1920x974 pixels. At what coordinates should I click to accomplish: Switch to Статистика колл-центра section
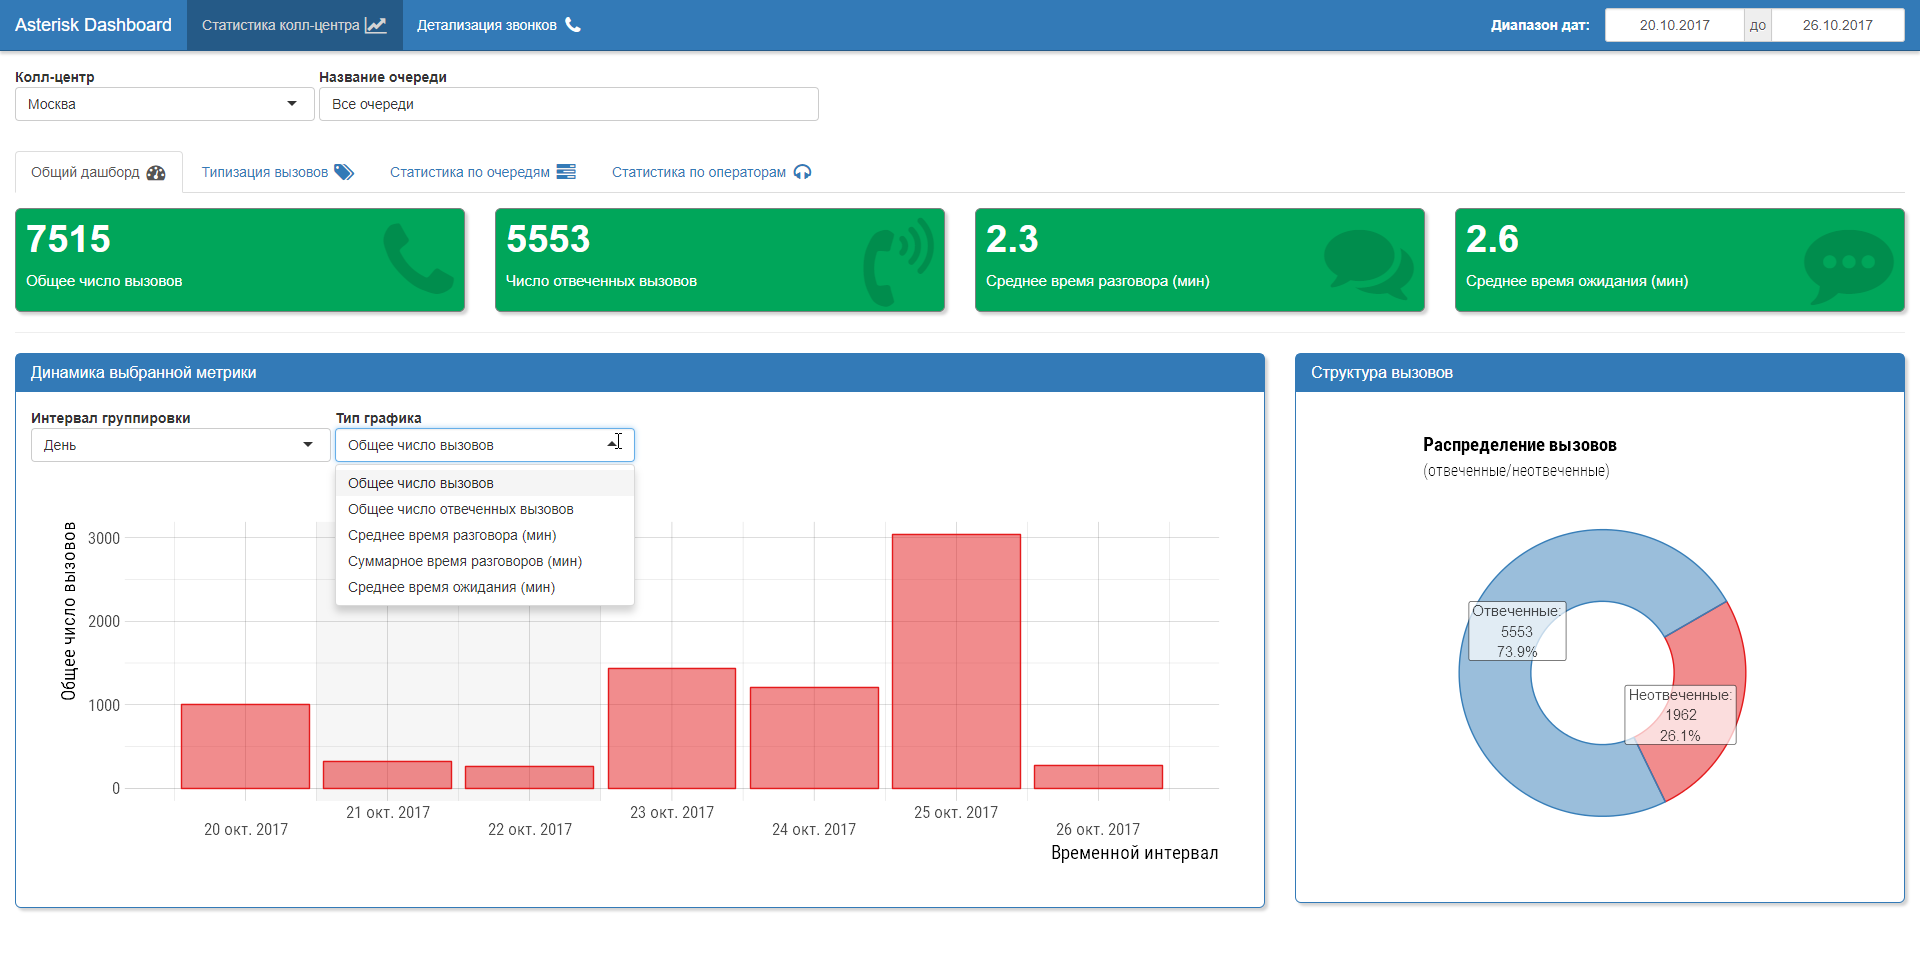[295, 25]
